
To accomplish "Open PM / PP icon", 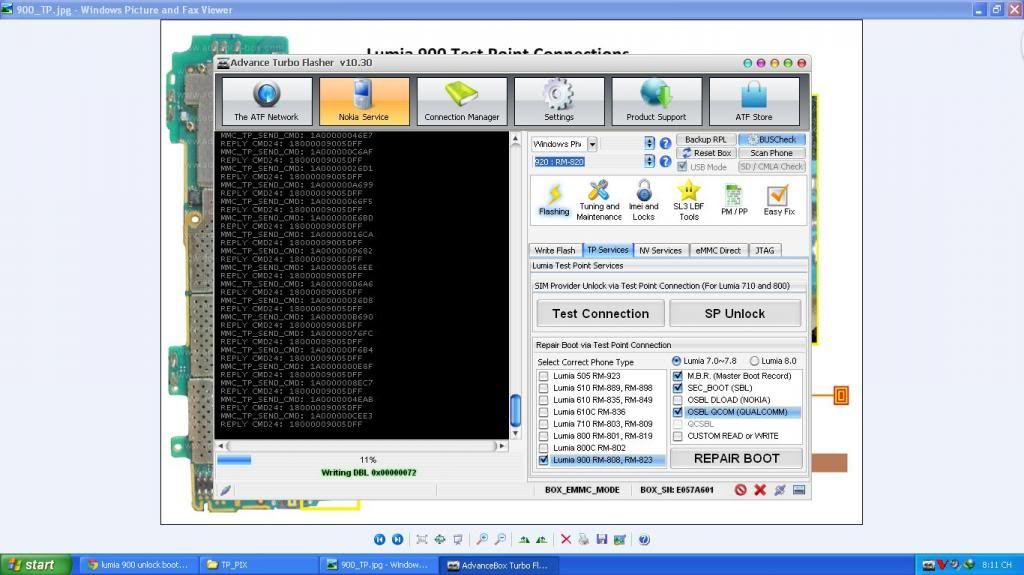I will (x=734, y=200).
